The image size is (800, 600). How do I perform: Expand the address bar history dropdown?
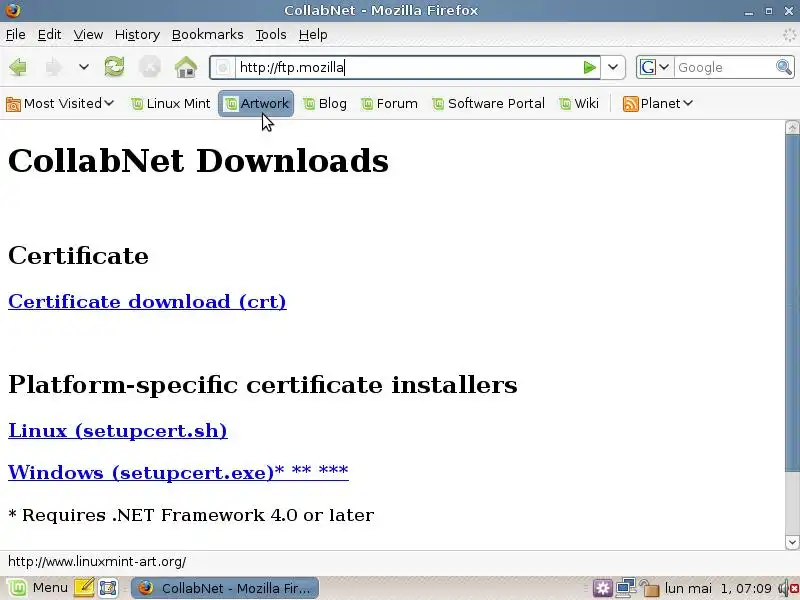coord(613,67)
